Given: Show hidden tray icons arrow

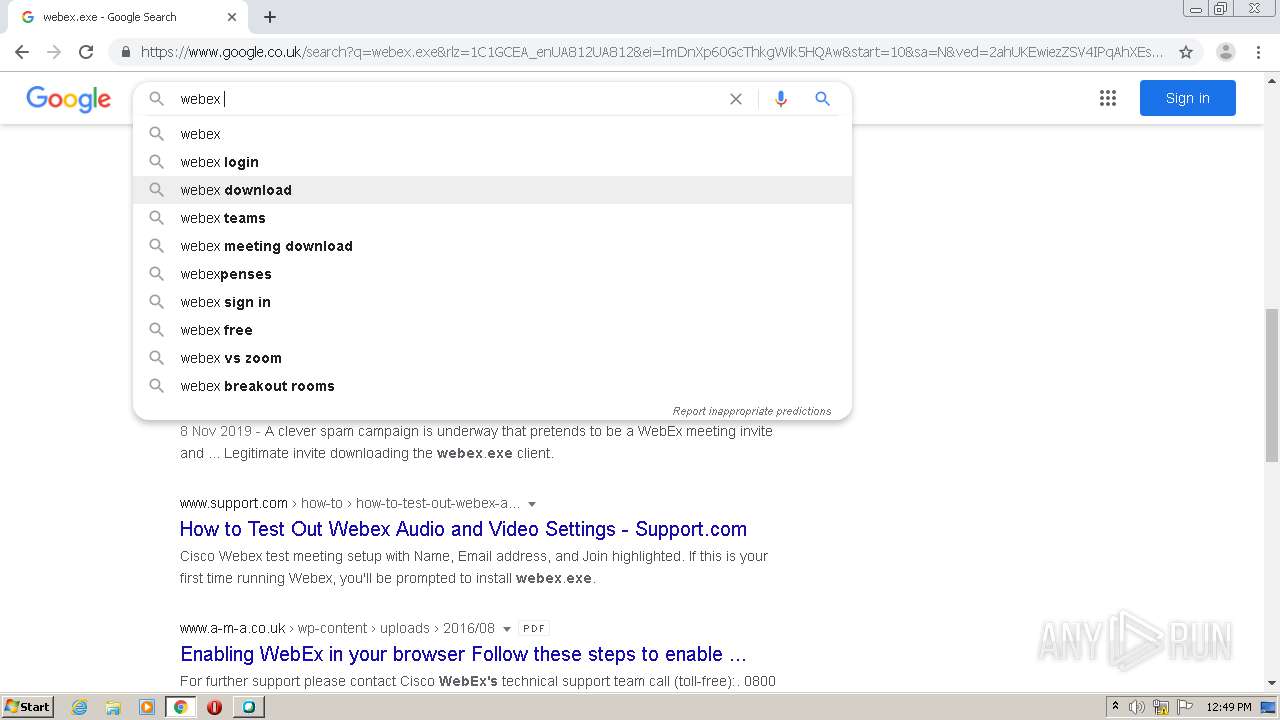Looking at the screenshot, I should (1115, 707).
